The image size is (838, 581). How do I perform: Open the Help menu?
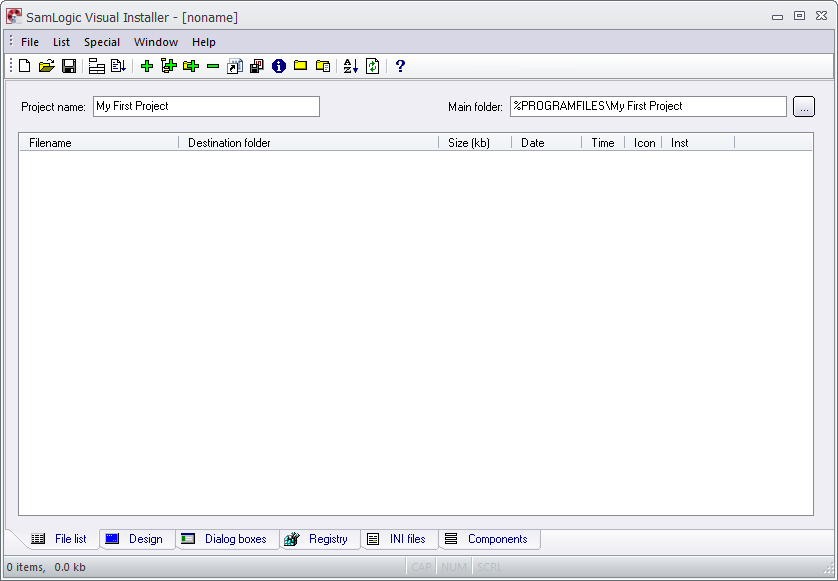coord(204,42)
